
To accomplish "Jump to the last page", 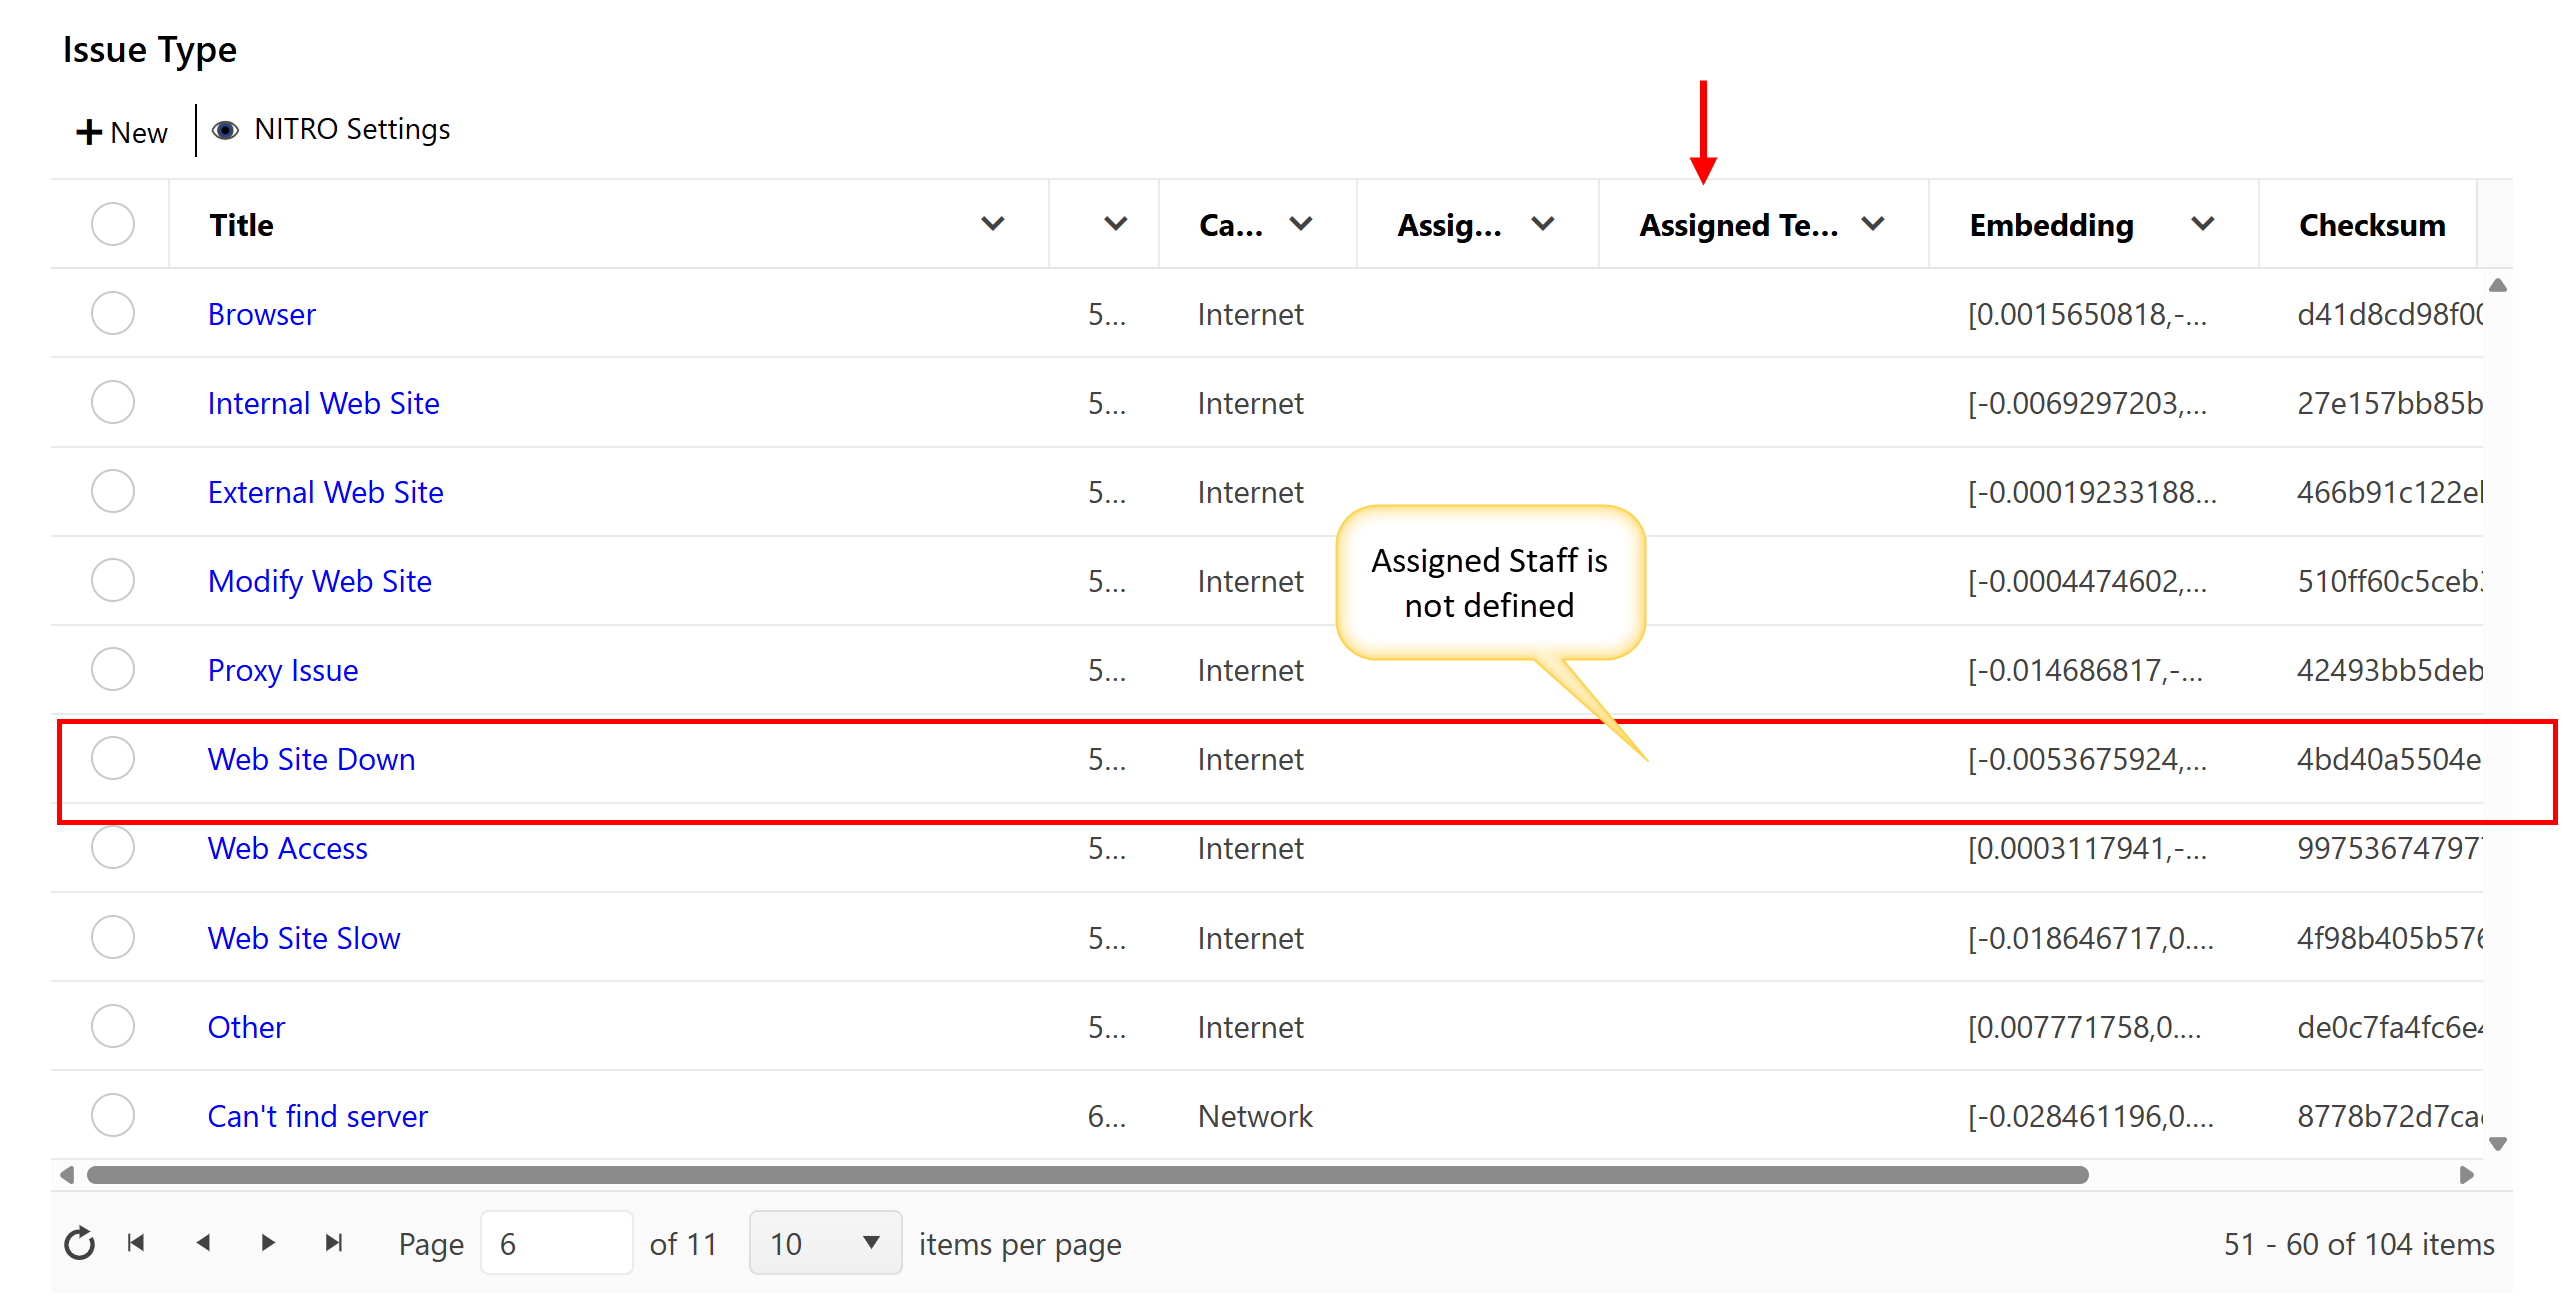I will coord(334,1243).
